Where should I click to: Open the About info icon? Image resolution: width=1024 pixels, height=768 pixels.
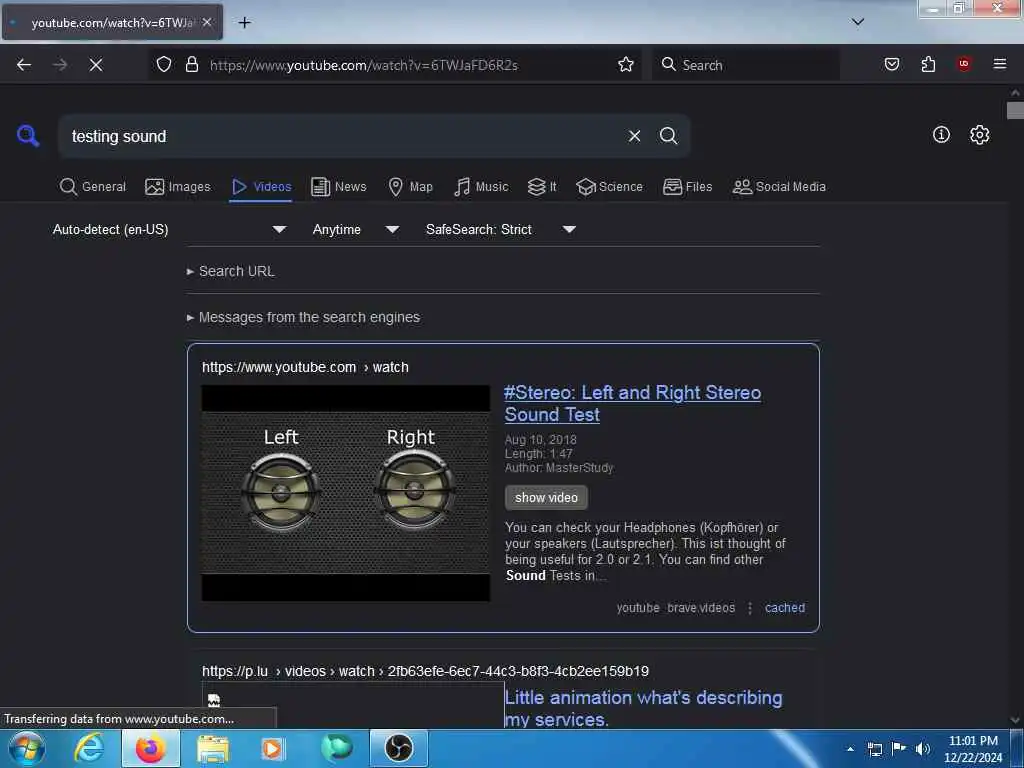(x=941, y=135)
